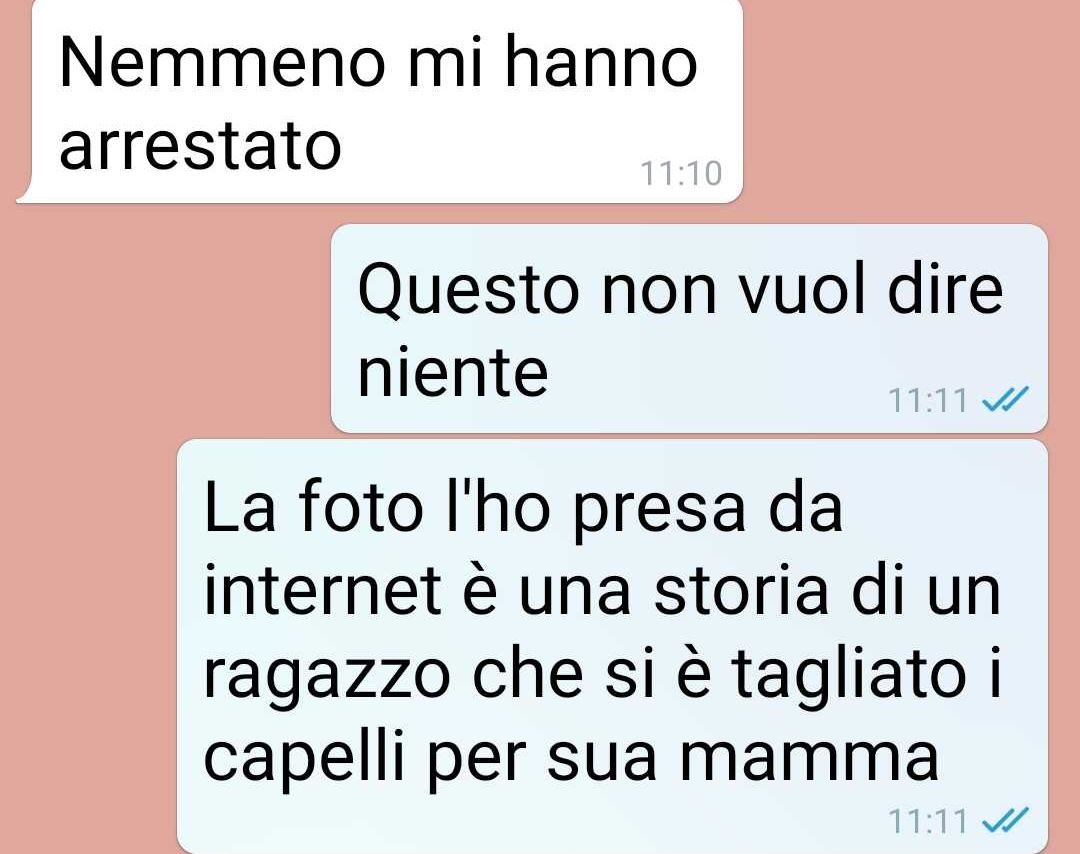Click the word "Nemmeno" in the received bubble
The image size is (1080, 854).
(x=222, y=63)
